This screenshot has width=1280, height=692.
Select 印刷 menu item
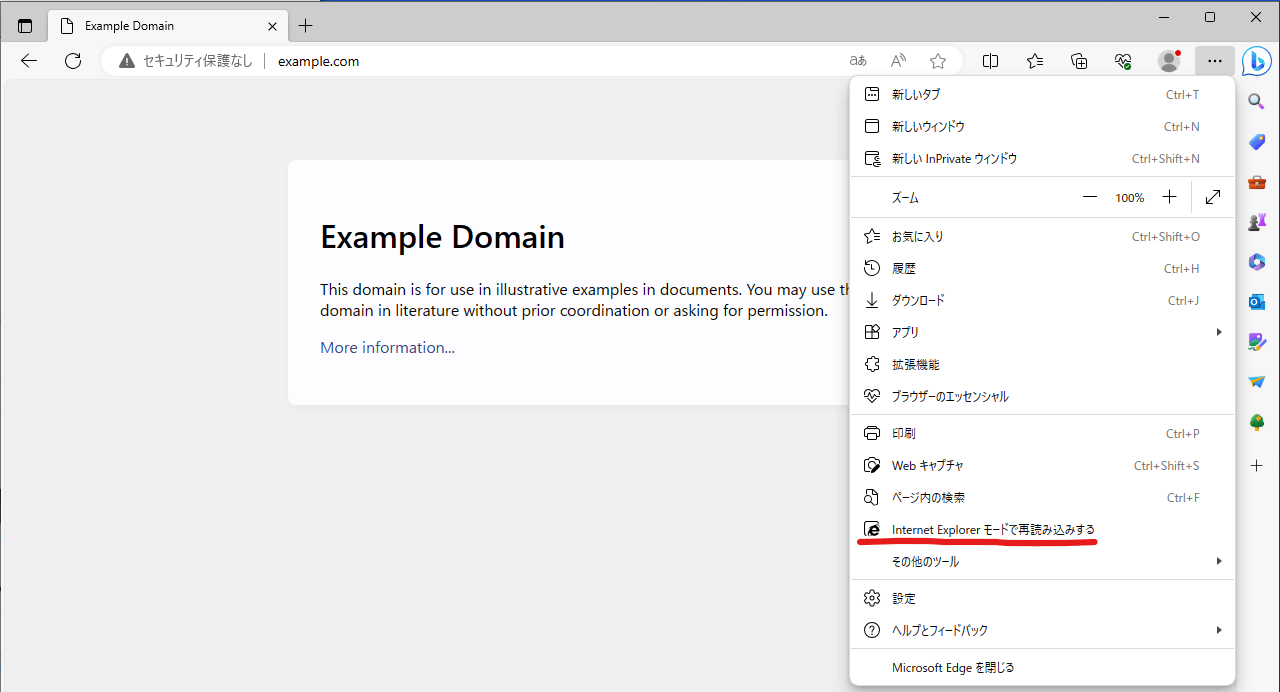click(1042, 434)
